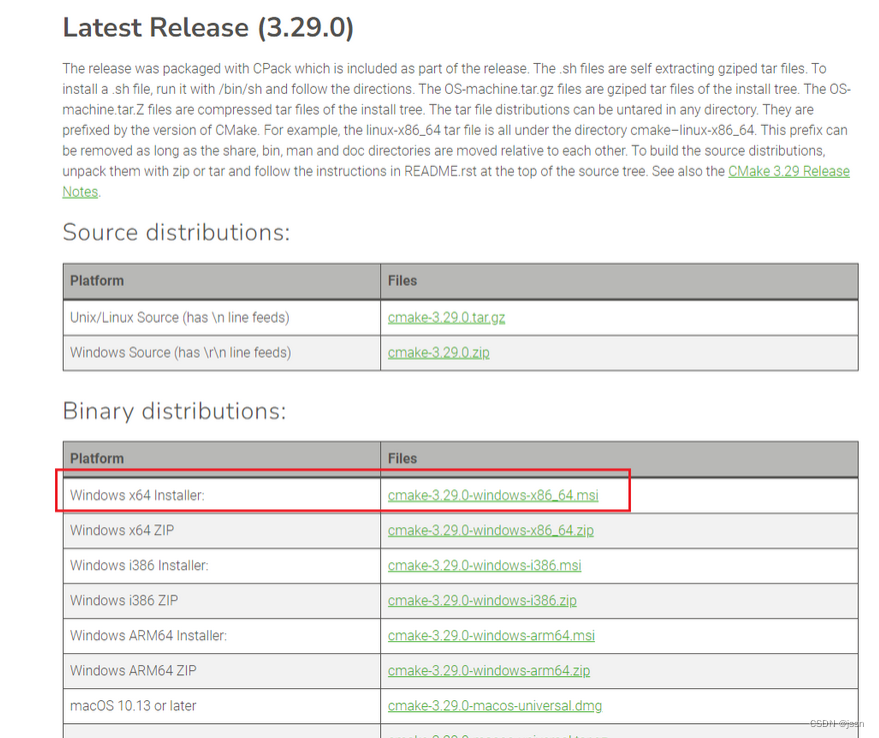Download cmake-3.29.0.tar.gz source

[x=446, y=318]
